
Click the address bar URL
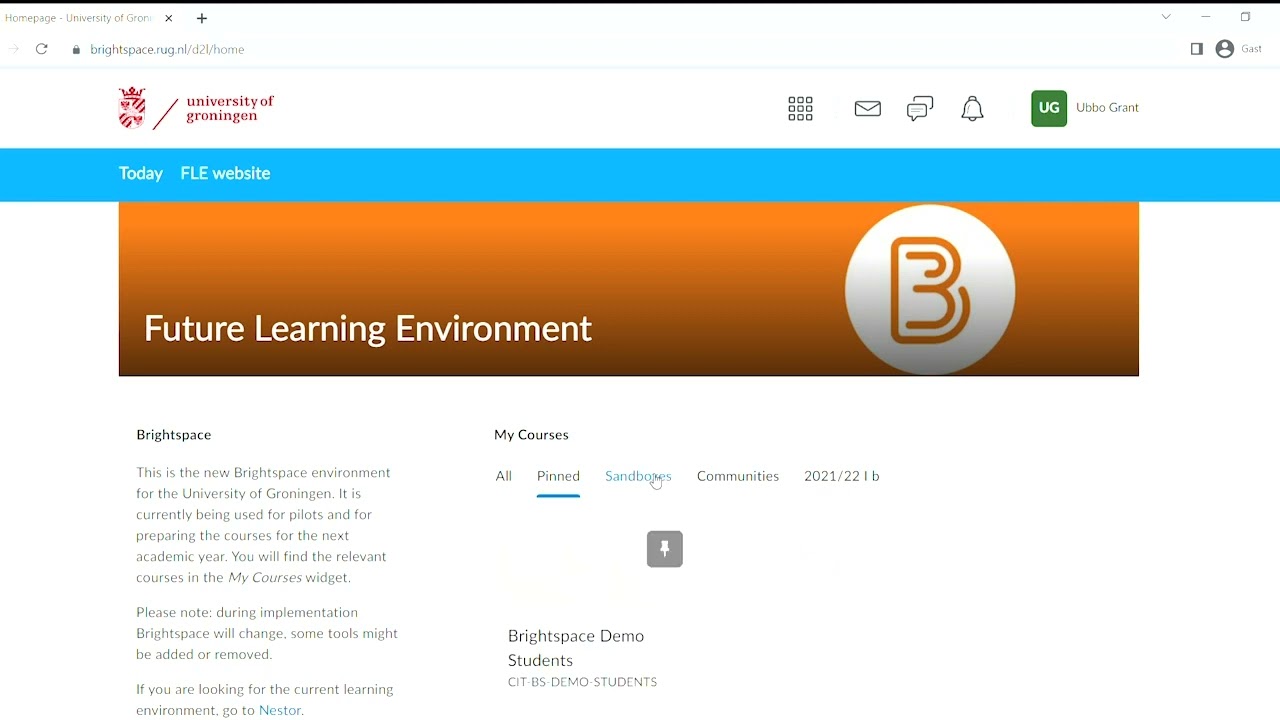168,50
